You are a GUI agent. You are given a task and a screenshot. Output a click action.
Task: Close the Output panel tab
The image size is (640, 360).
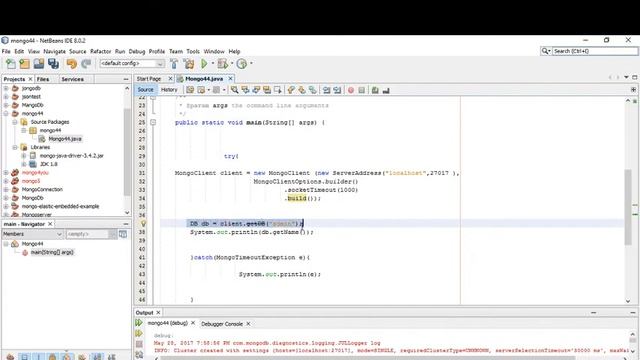point(158,312)
